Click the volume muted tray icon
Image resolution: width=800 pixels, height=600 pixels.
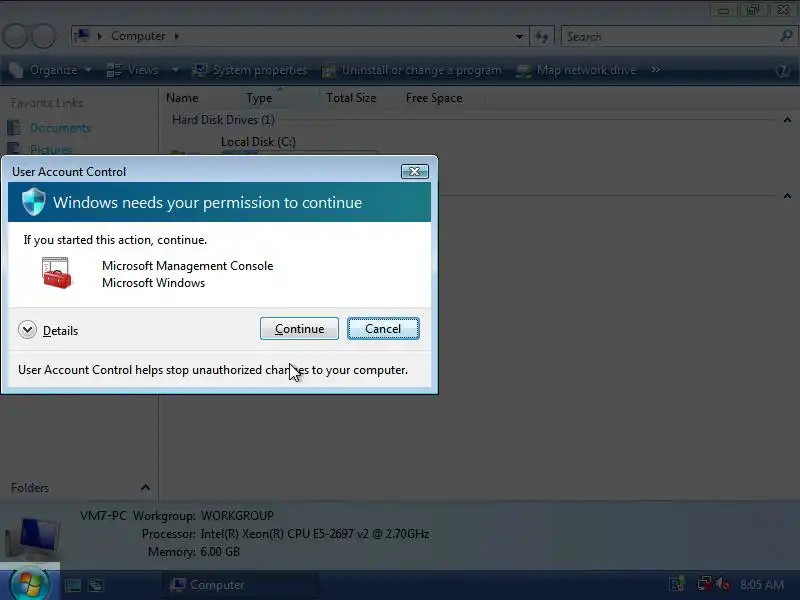723,584
